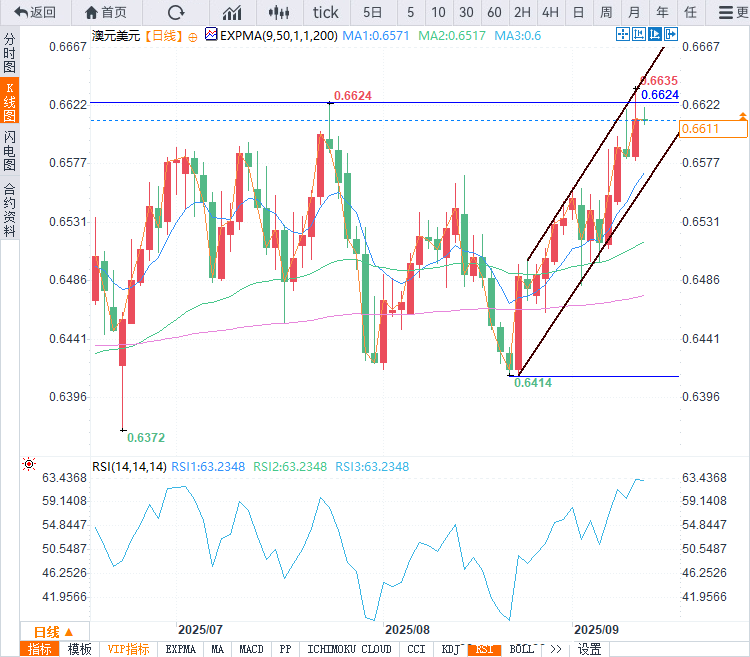Choose the ICHIMOKU CLOUD indicator
The width and height of the screenshot is (750, 657).
tap(349, 649)
